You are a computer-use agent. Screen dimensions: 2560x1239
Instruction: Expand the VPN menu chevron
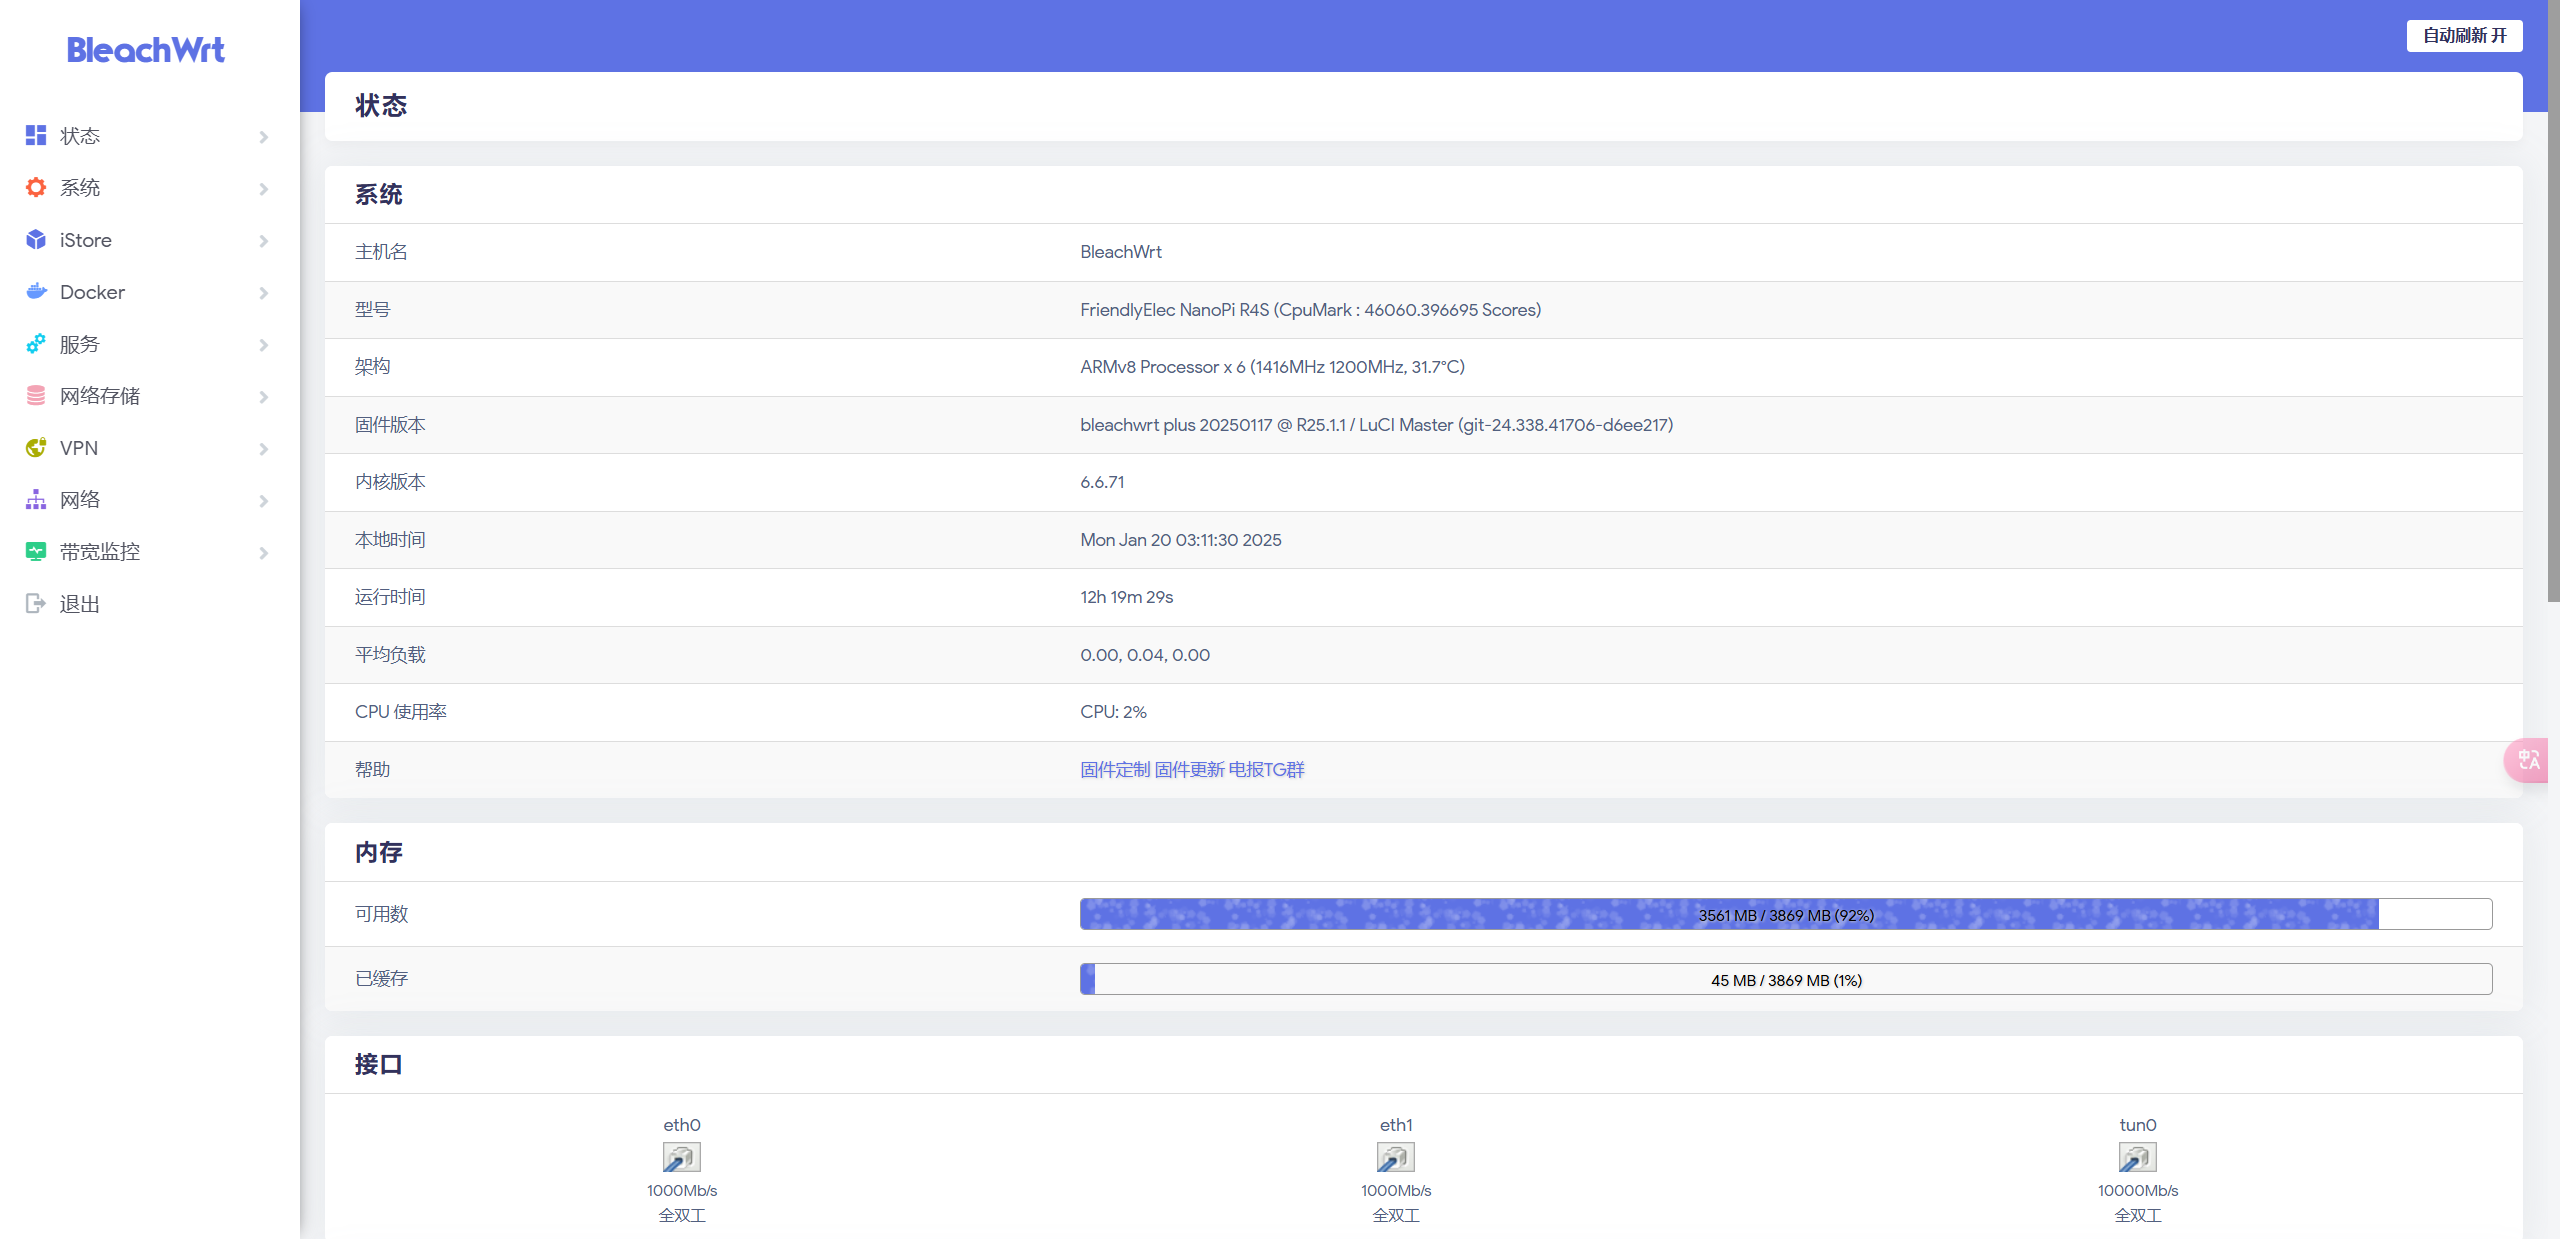[264, 449]
